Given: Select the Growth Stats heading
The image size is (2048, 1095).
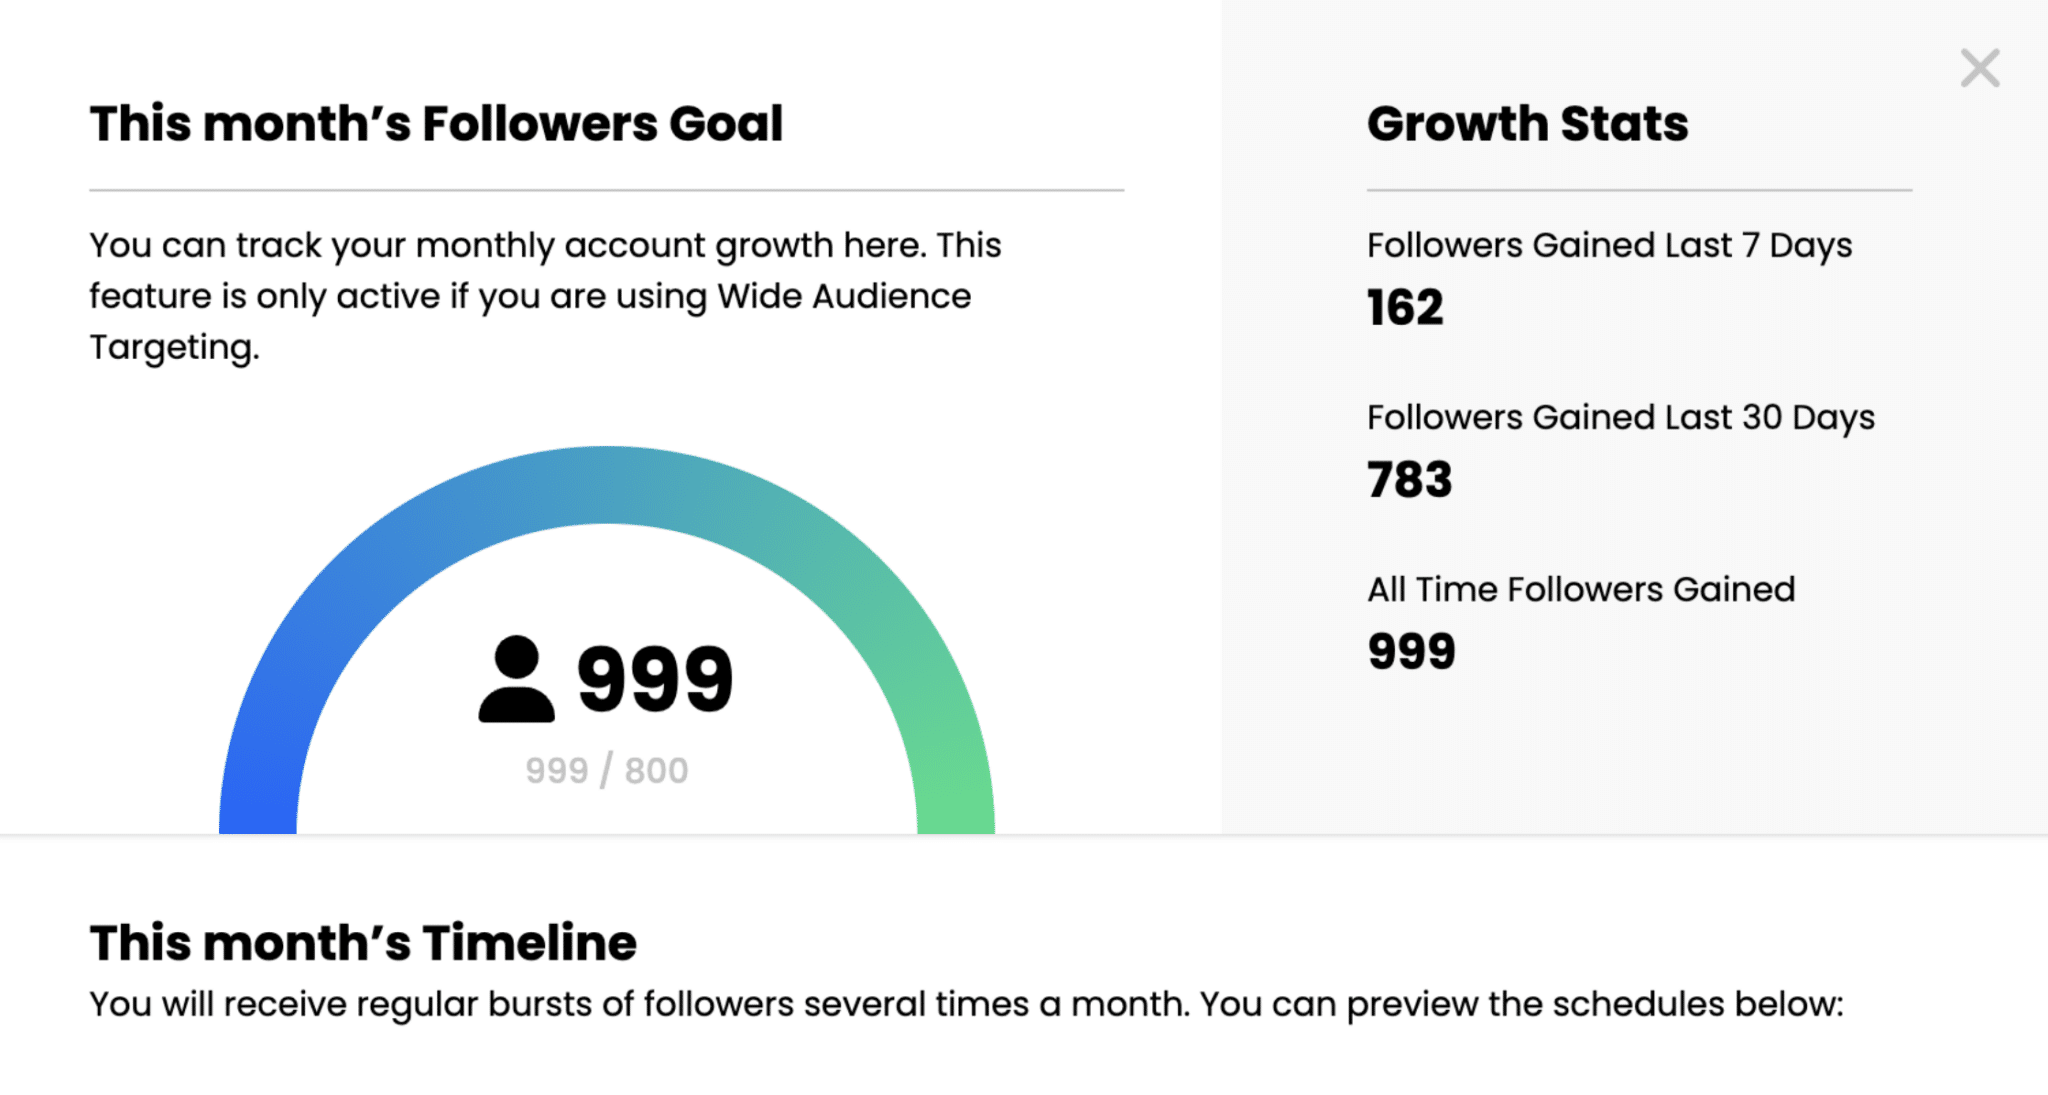Looking at the screenshot, I should (x=1527, y=124).
